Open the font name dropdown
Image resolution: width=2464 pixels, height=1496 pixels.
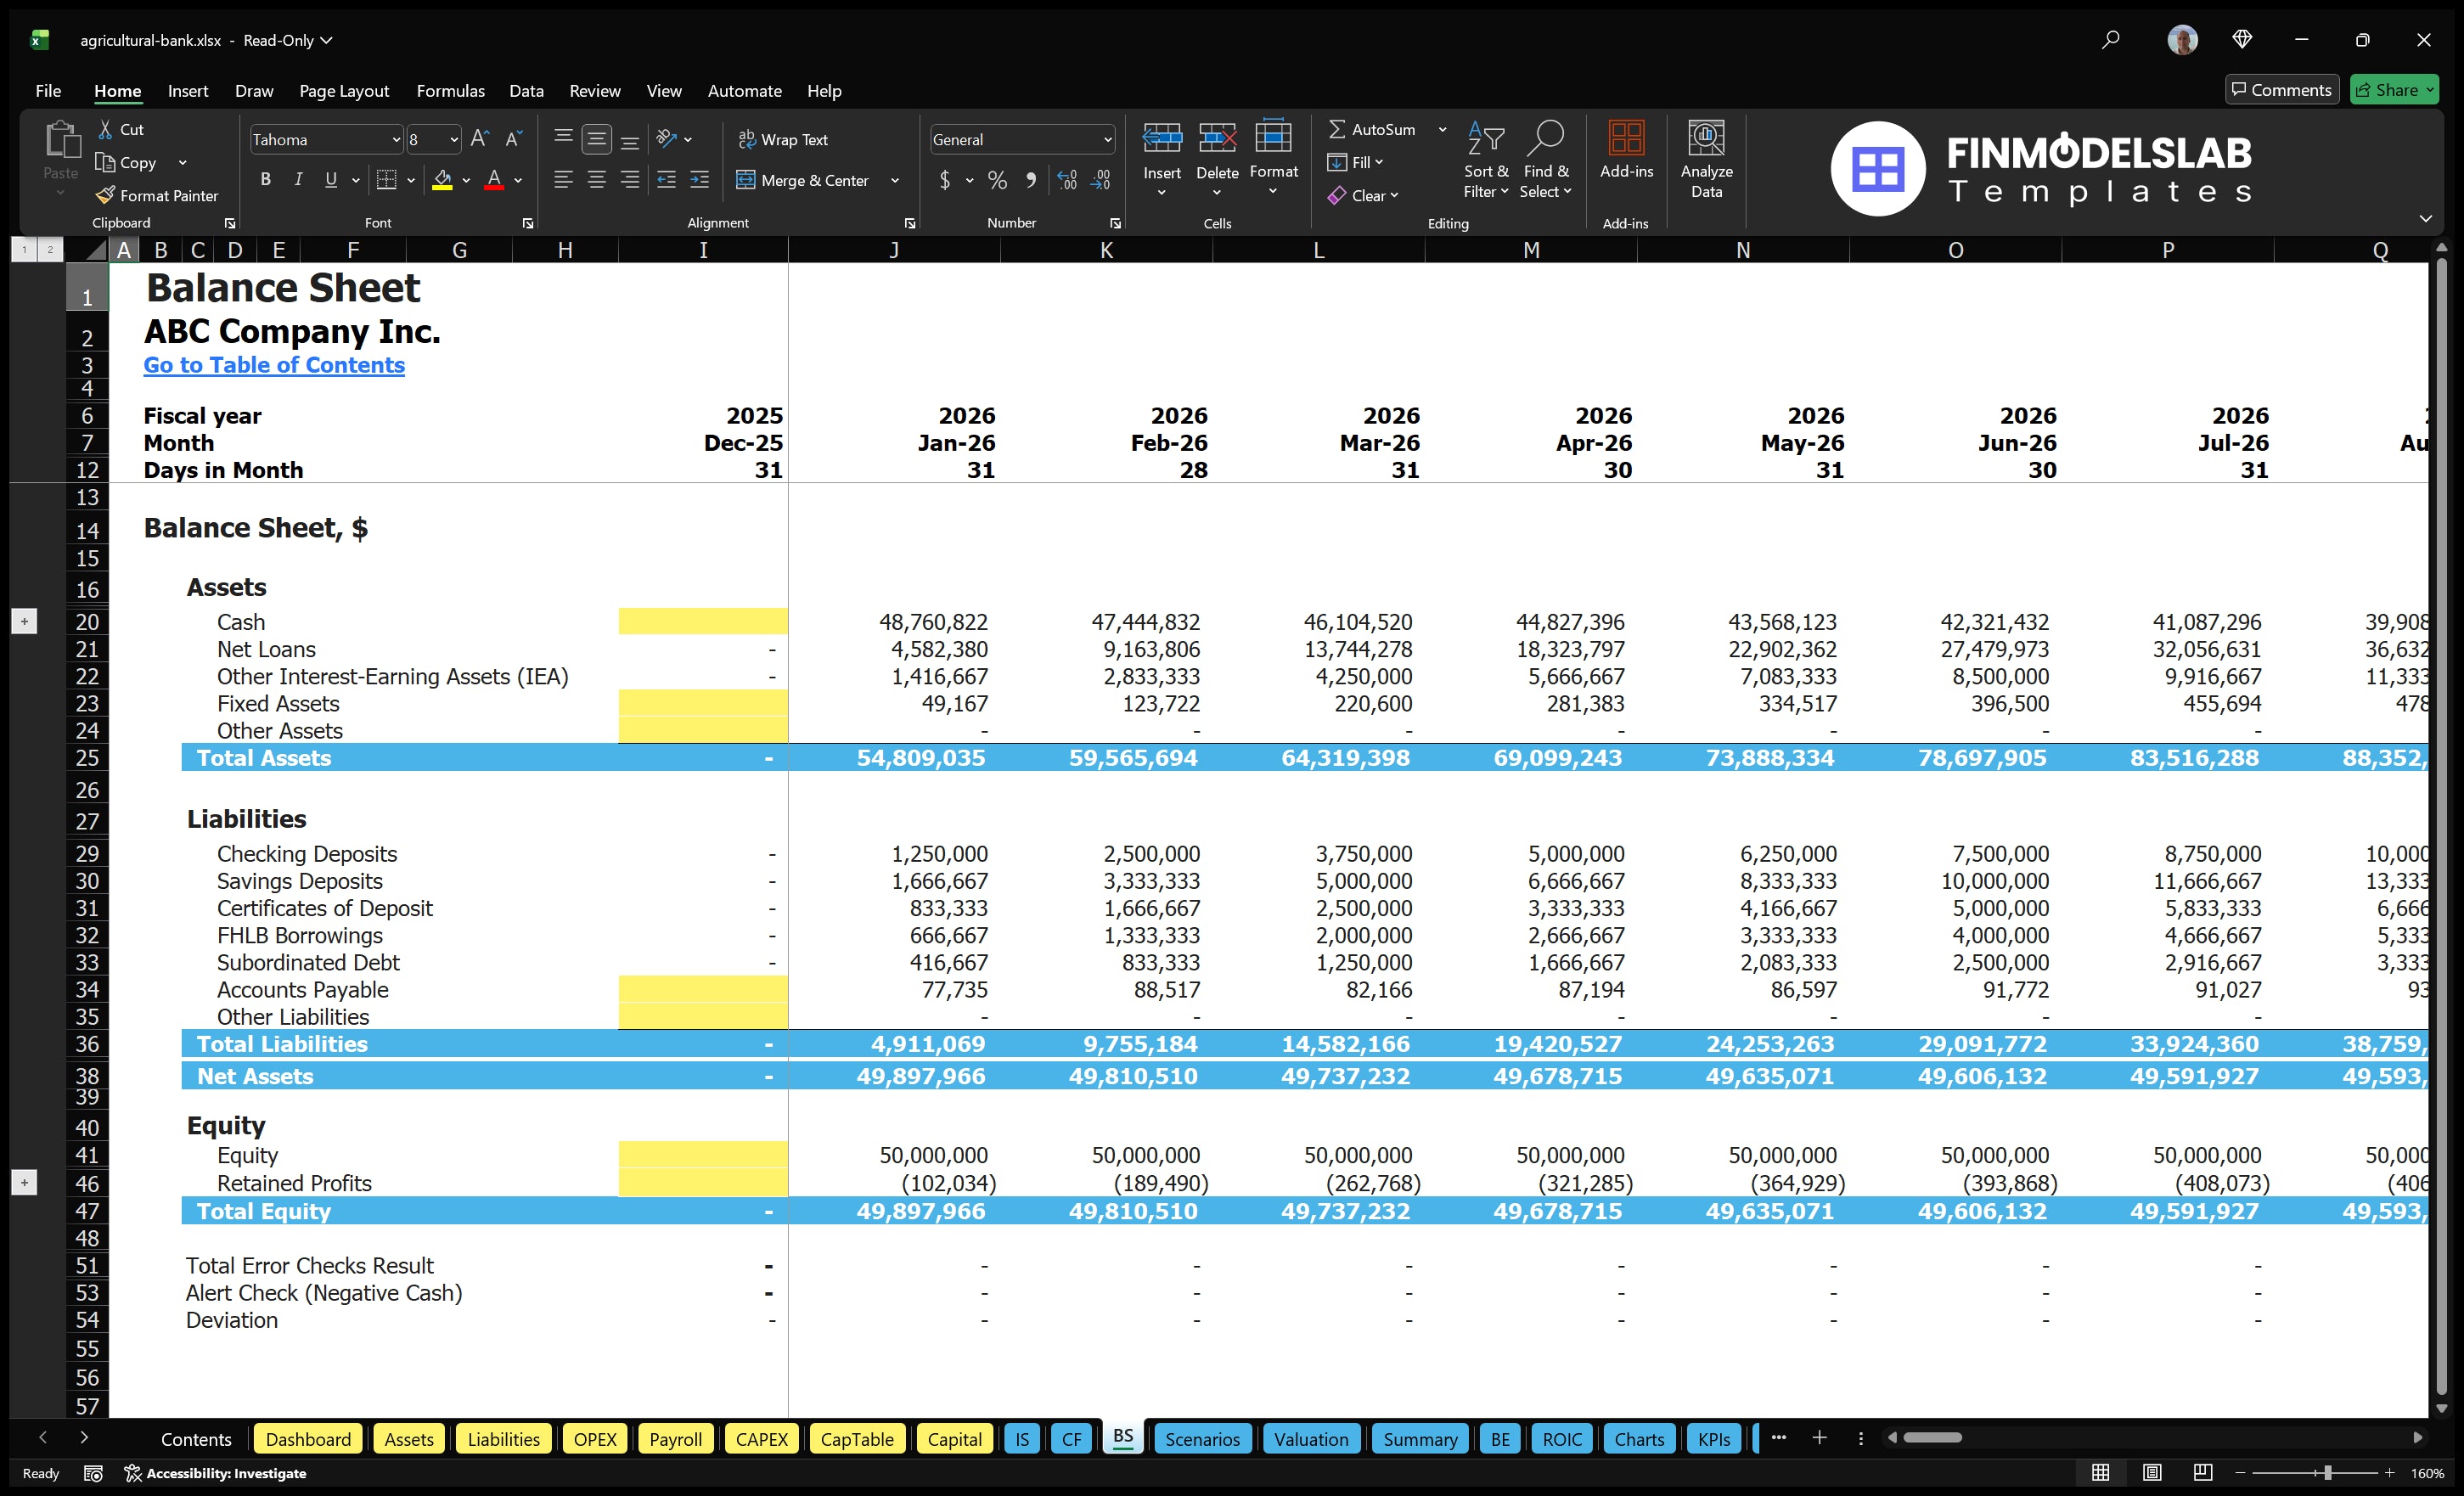coord(396,139)
